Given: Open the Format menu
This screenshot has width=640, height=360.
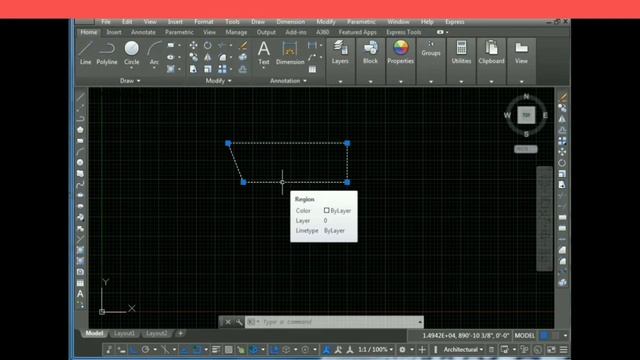Looking at the screenshot, I should click(204, 22).
